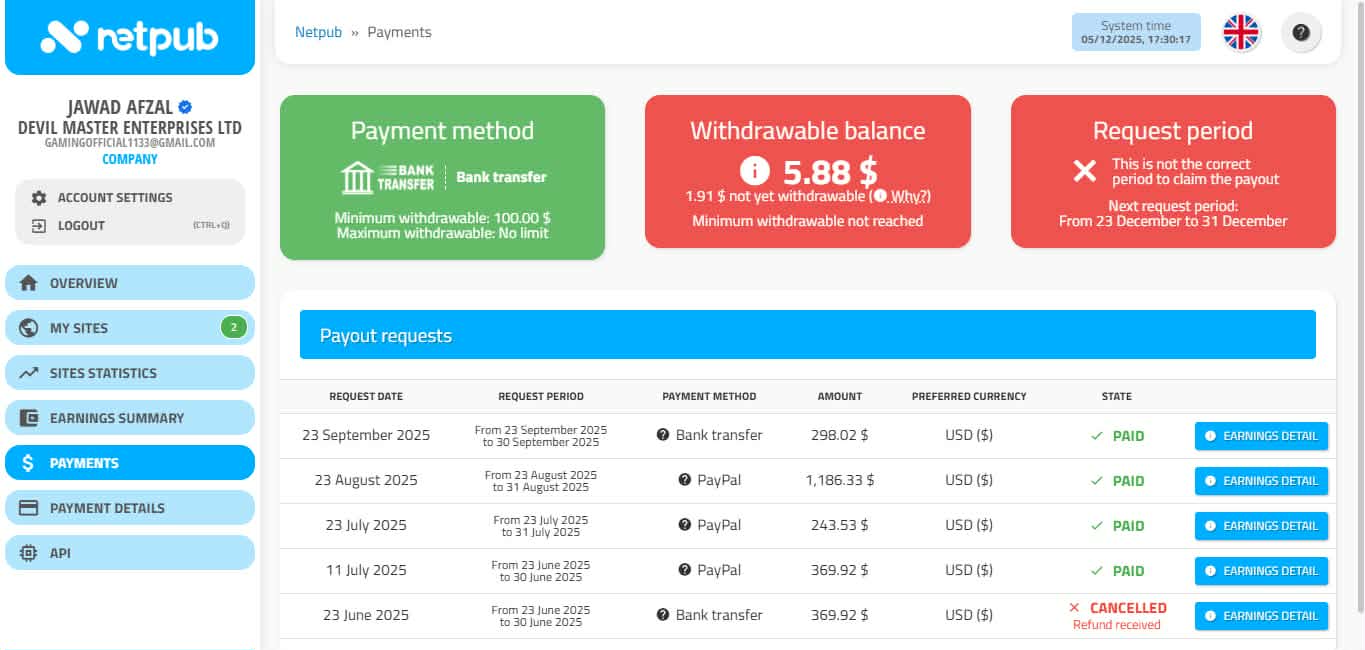Switch language via UK flag icon
1365x650 pixels.
[x=1241, y=32]
